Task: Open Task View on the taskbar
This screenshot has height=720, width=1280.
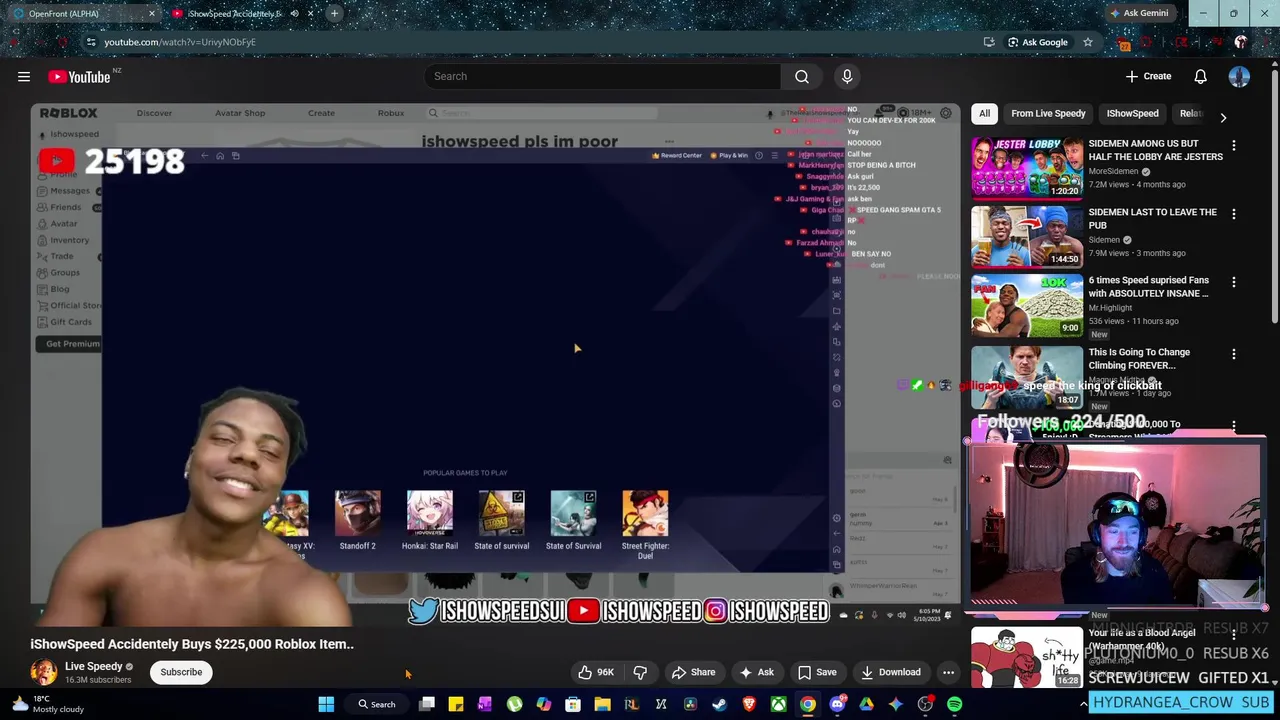Action: point(427,704)
